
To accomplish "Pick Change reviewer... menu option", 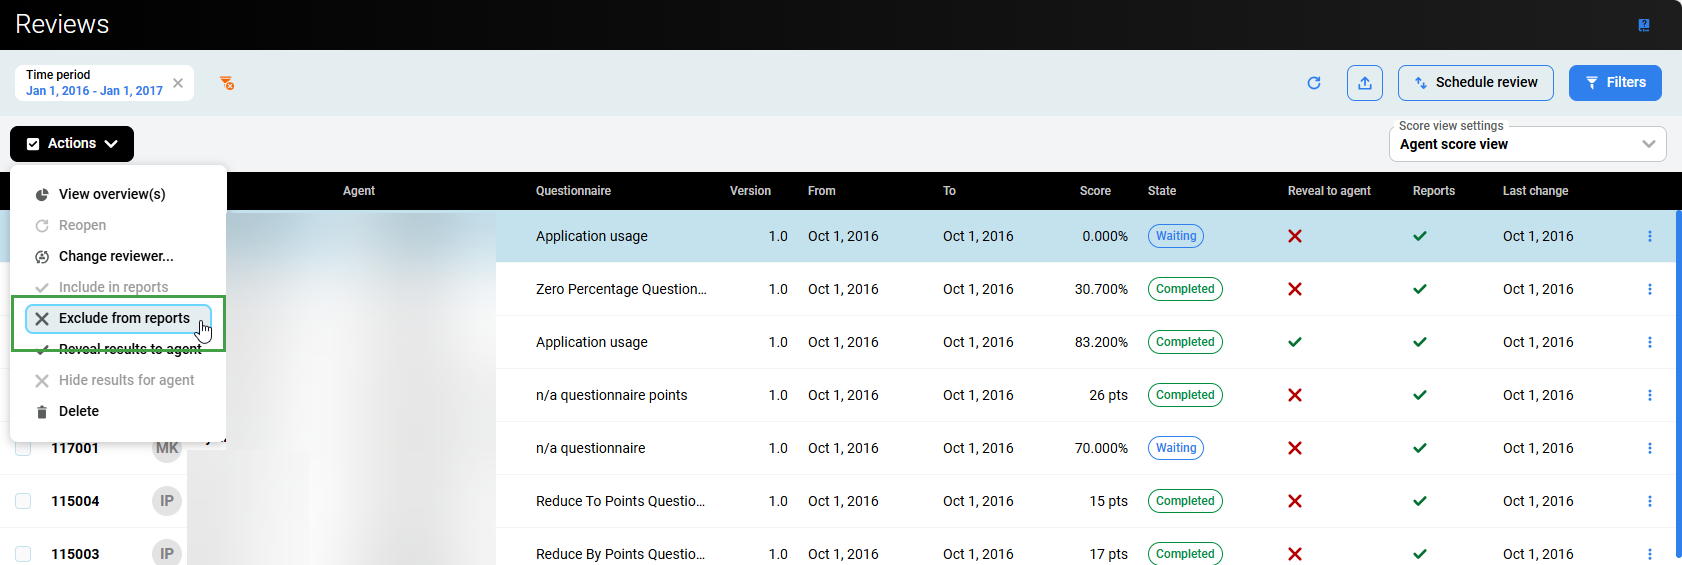I will 115,256.
